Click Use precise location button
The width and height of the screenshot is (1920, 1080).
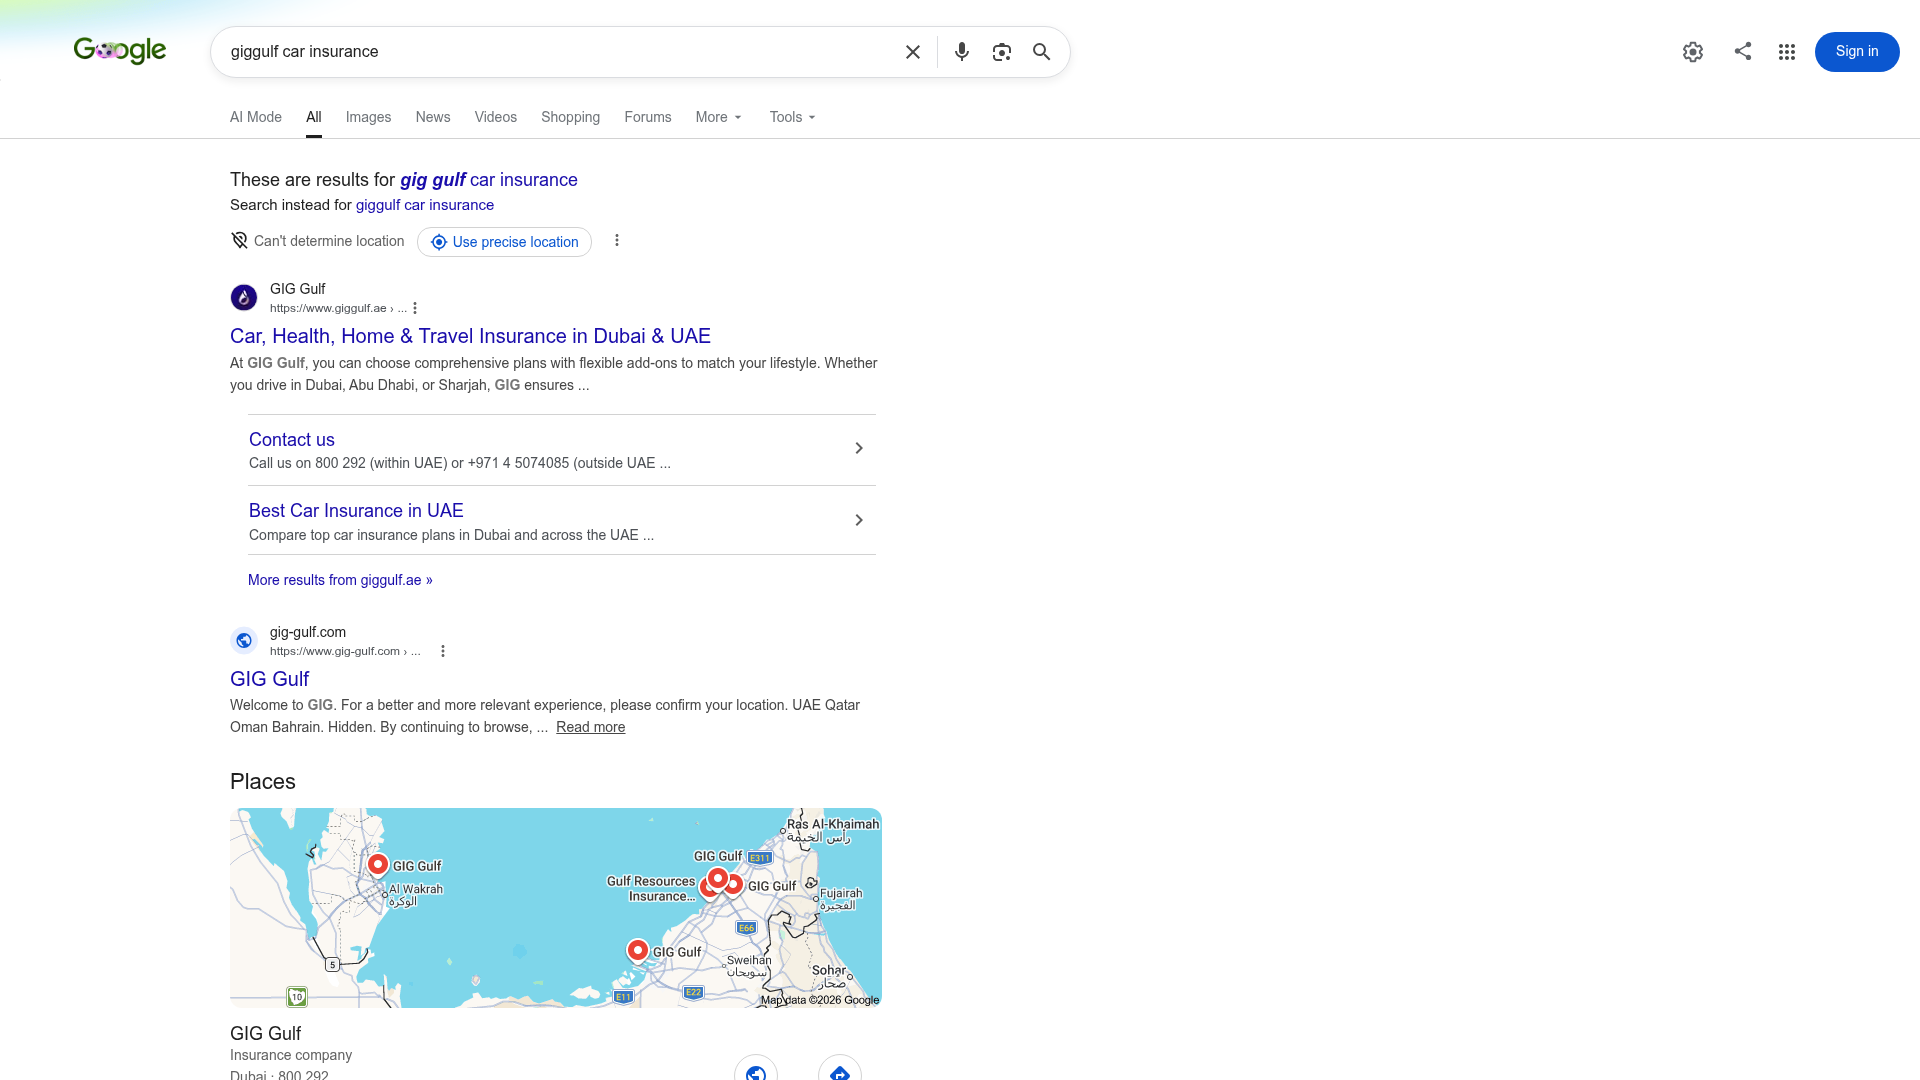click(504, 242)
